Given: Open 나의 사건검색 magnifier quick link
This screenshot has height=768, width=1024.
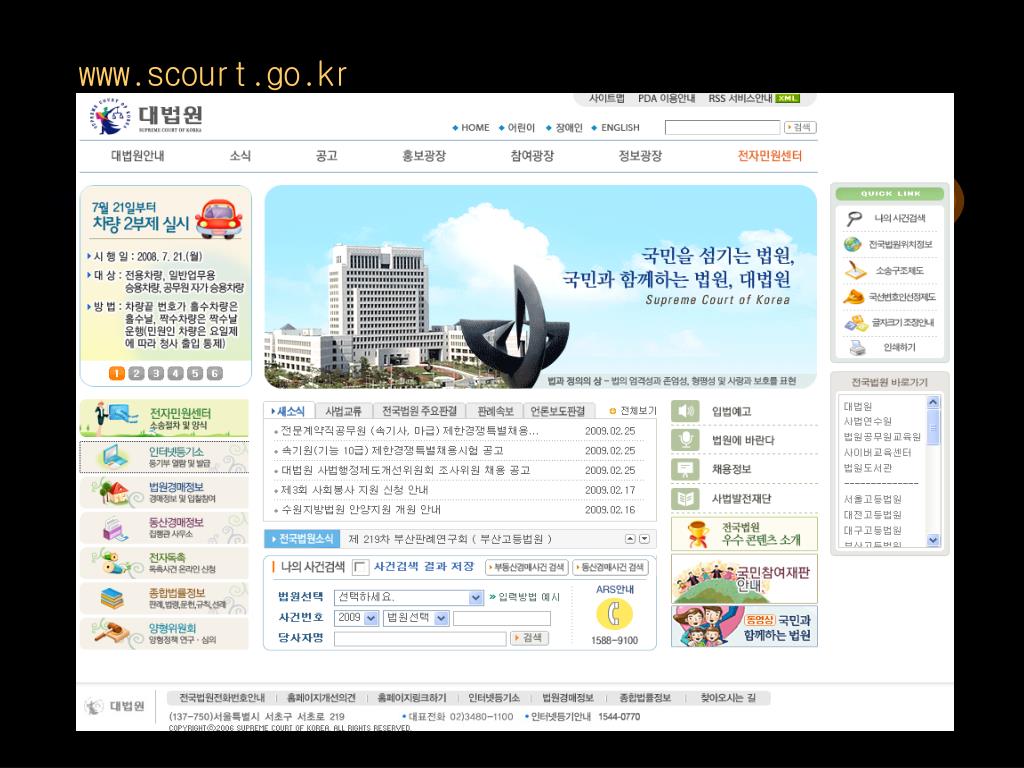Looking at the screenshot, I should (x=854, y=218).
